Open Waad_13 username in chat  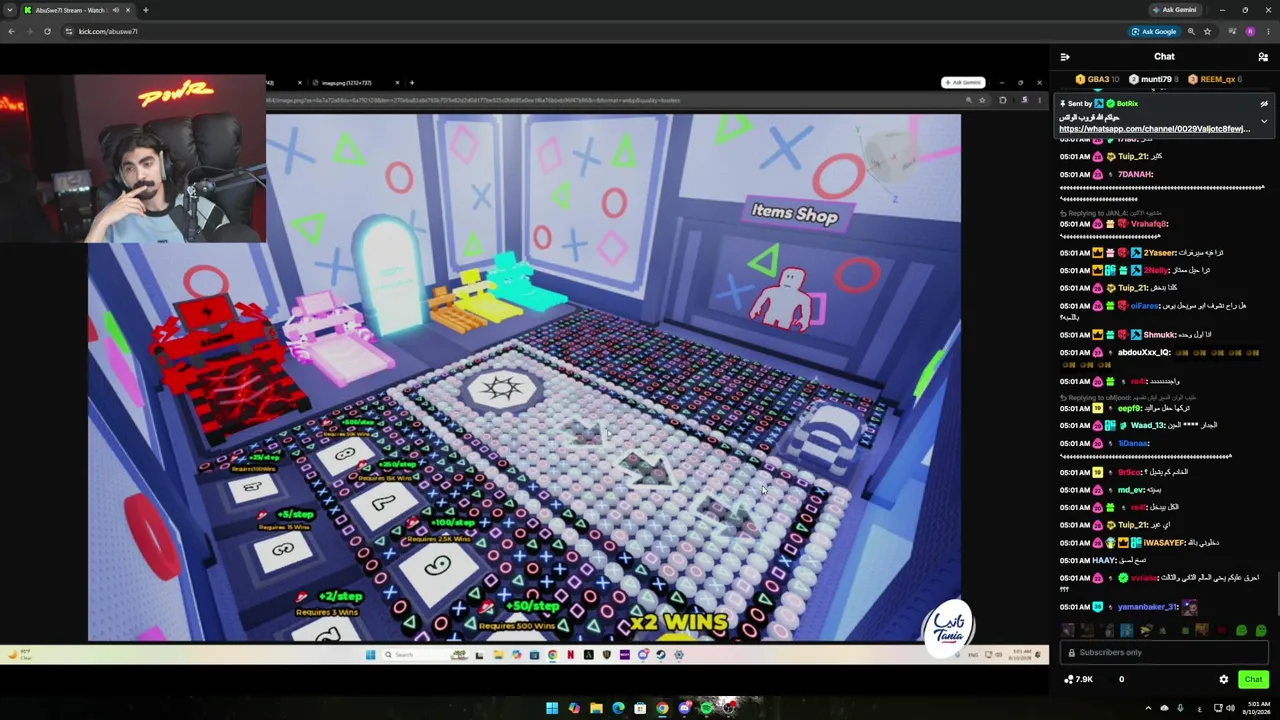[1148, 426]
